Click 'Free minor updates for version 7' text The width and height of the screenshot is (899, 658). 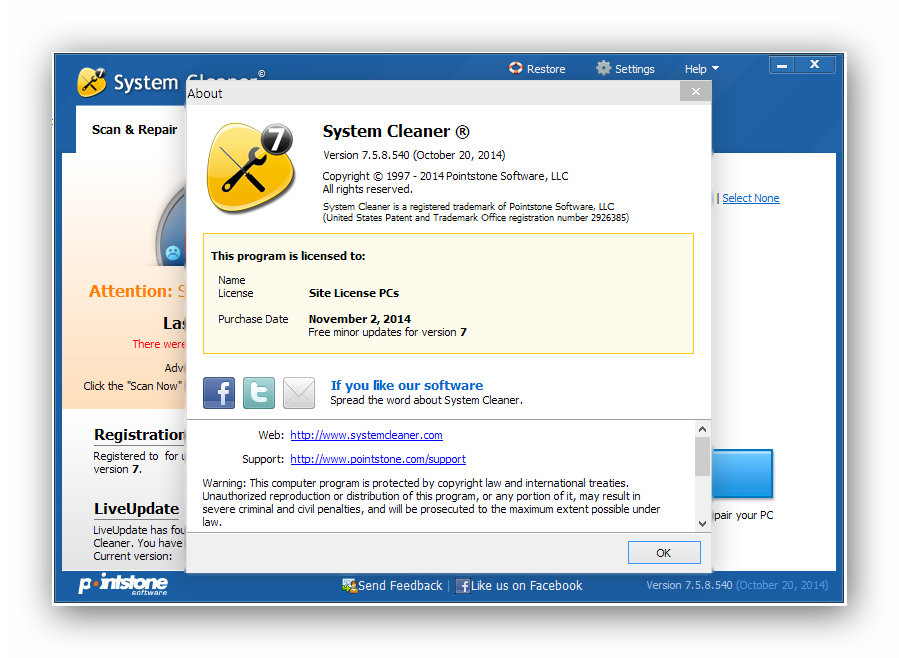tap(388, 332)
